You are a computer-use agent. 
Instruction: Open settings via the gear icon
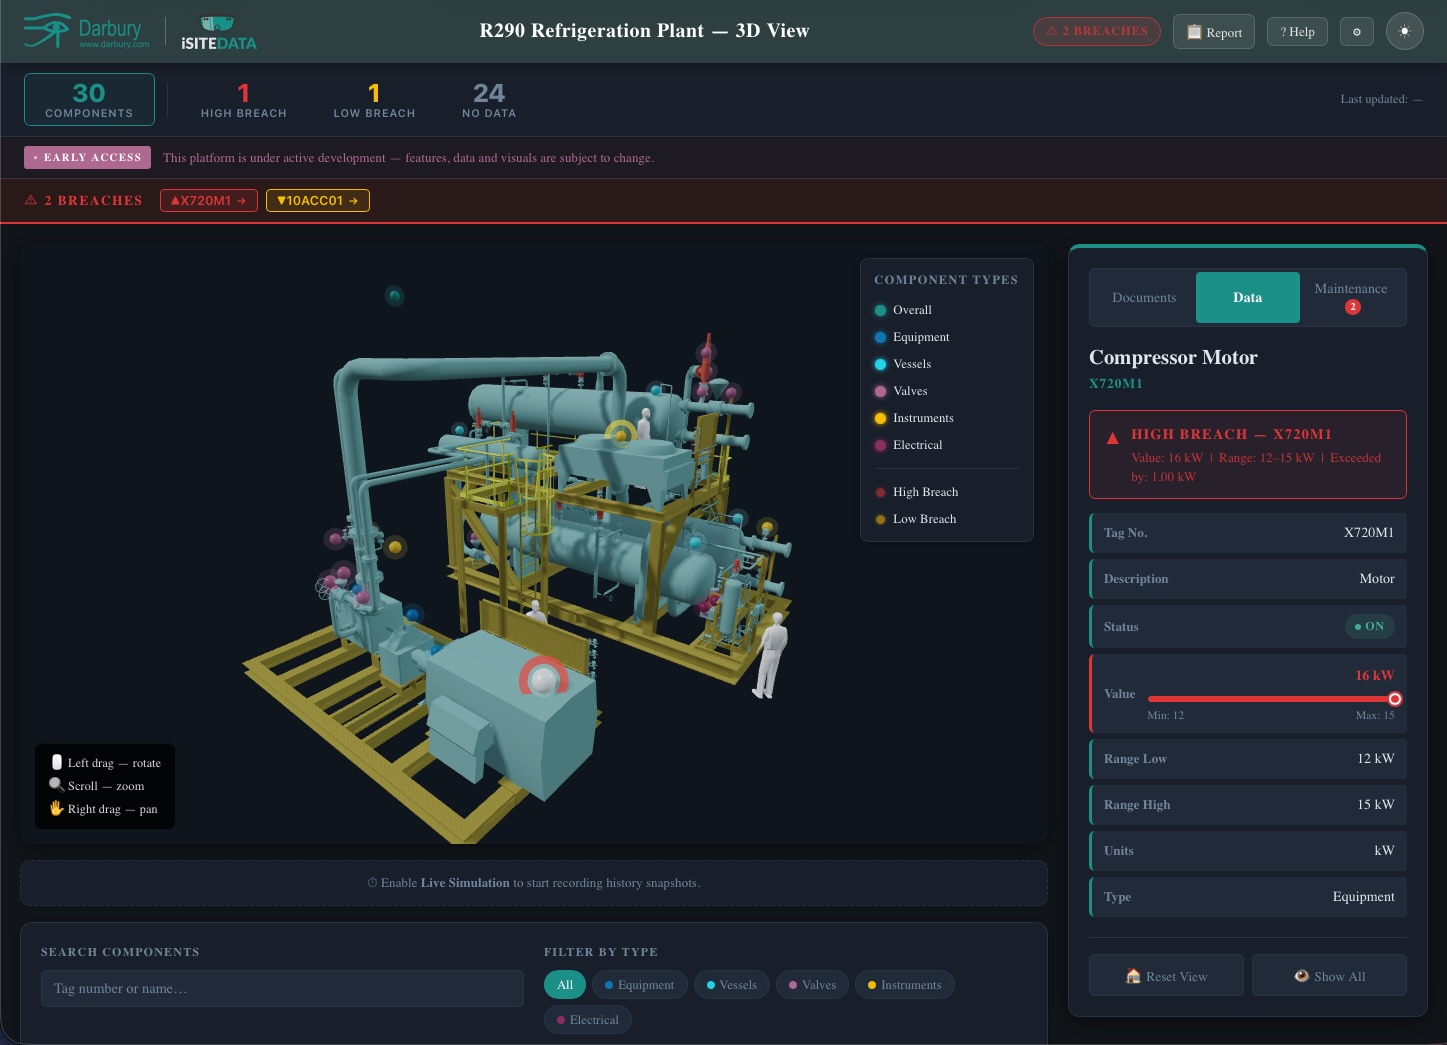pos(1357,32)
